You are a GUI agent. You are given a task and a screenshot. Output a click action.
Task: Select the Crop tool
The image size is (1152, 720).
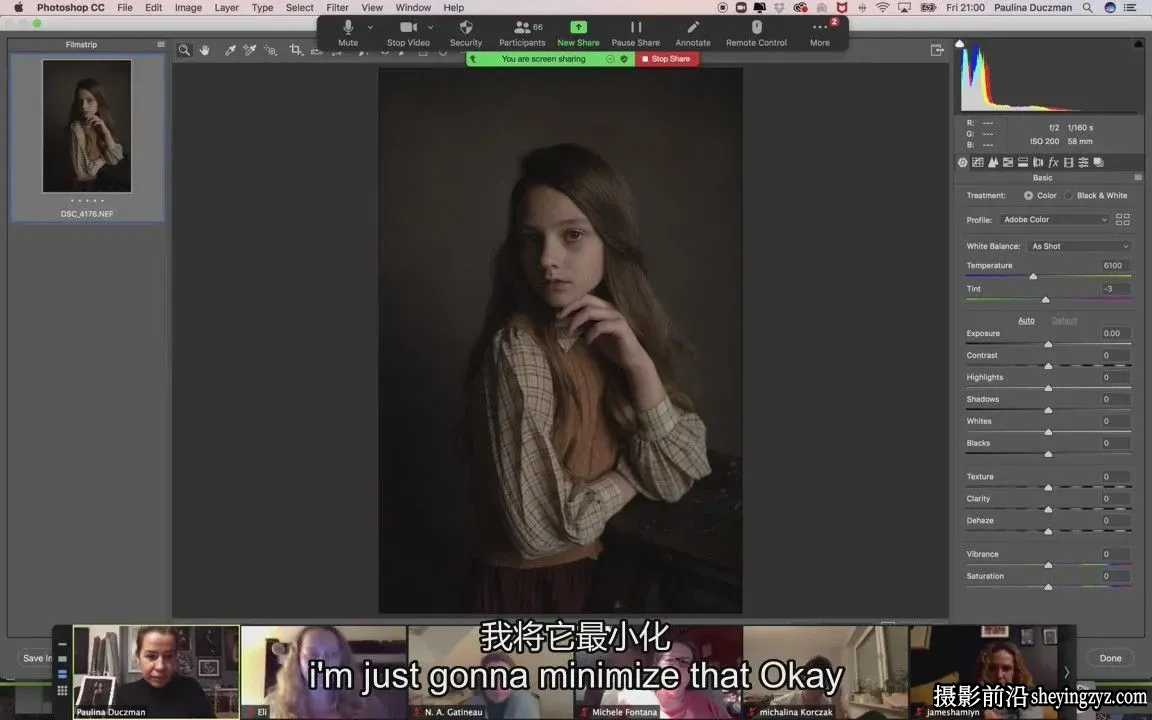295,50
